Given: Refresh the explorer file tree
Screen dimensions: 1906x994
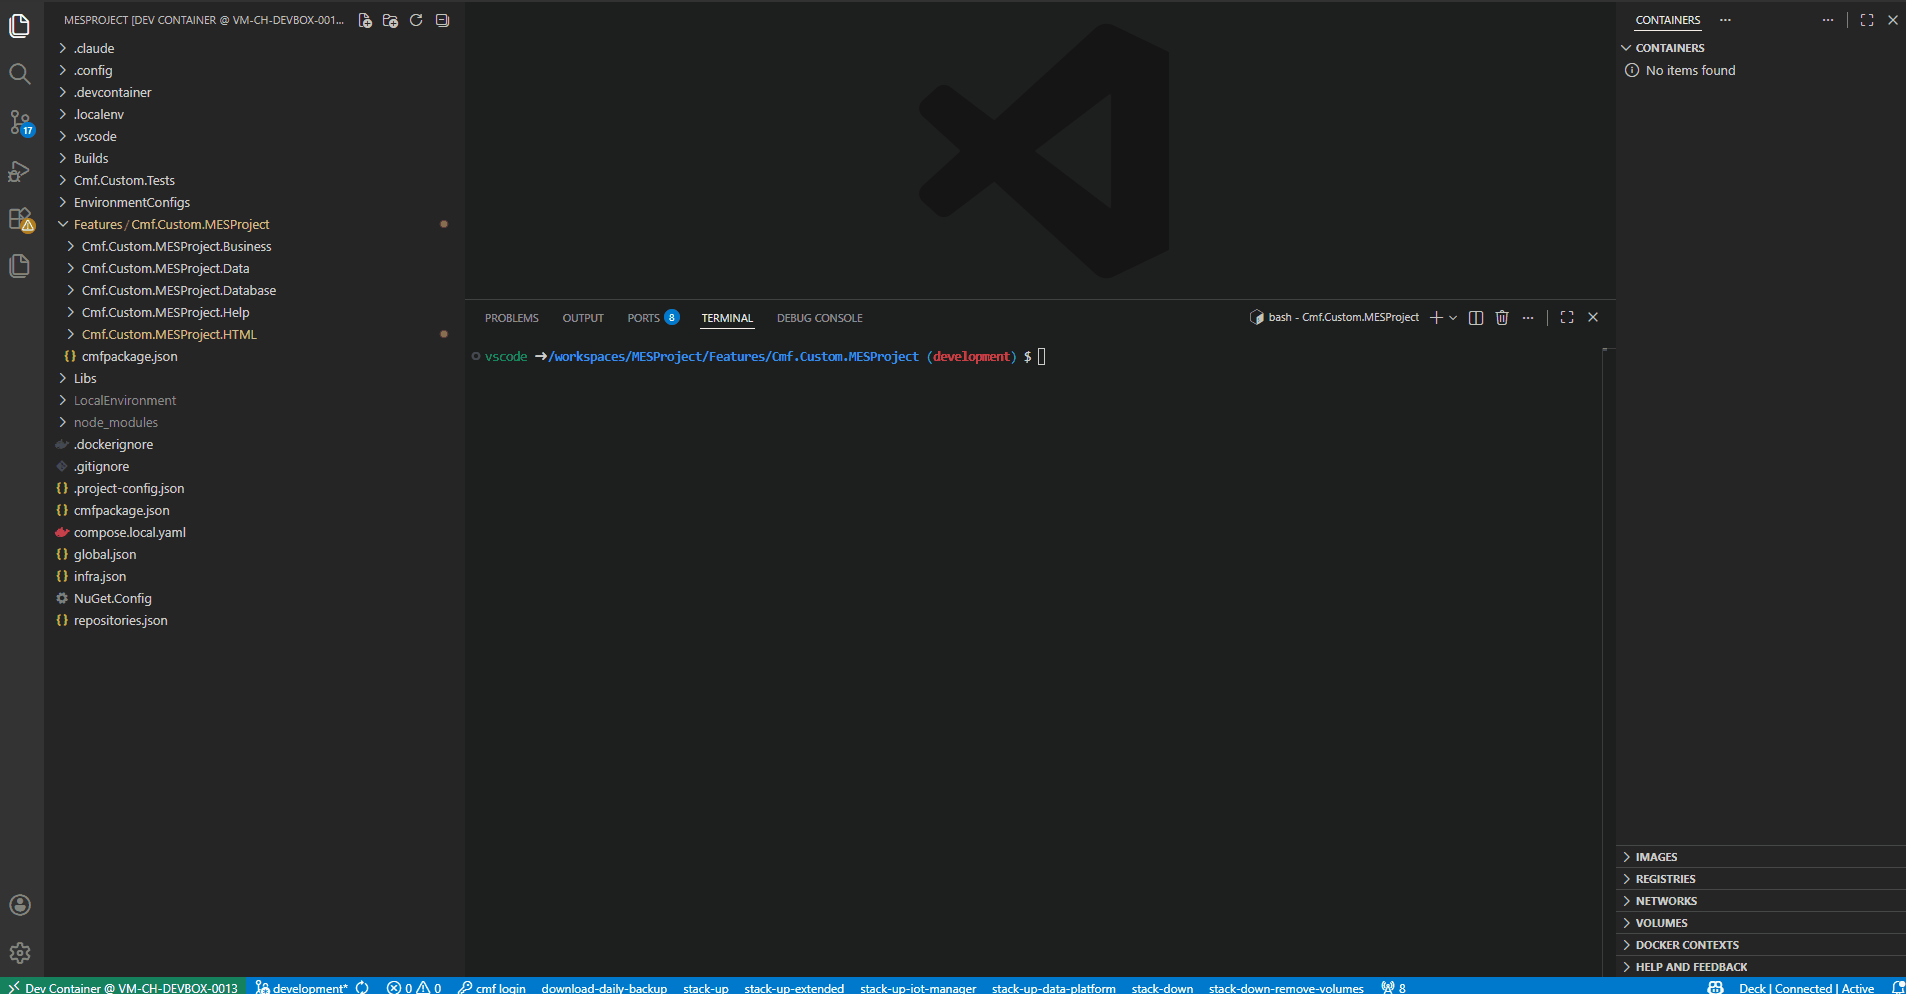Looking at the screenshot, I should pos(416,20).
